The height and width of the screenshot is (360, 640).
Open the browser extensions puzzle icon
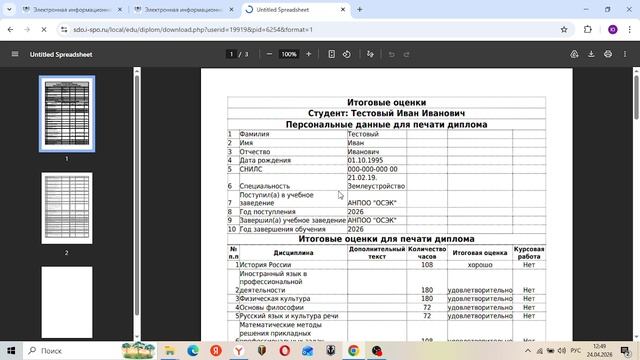tap(588, 29)
